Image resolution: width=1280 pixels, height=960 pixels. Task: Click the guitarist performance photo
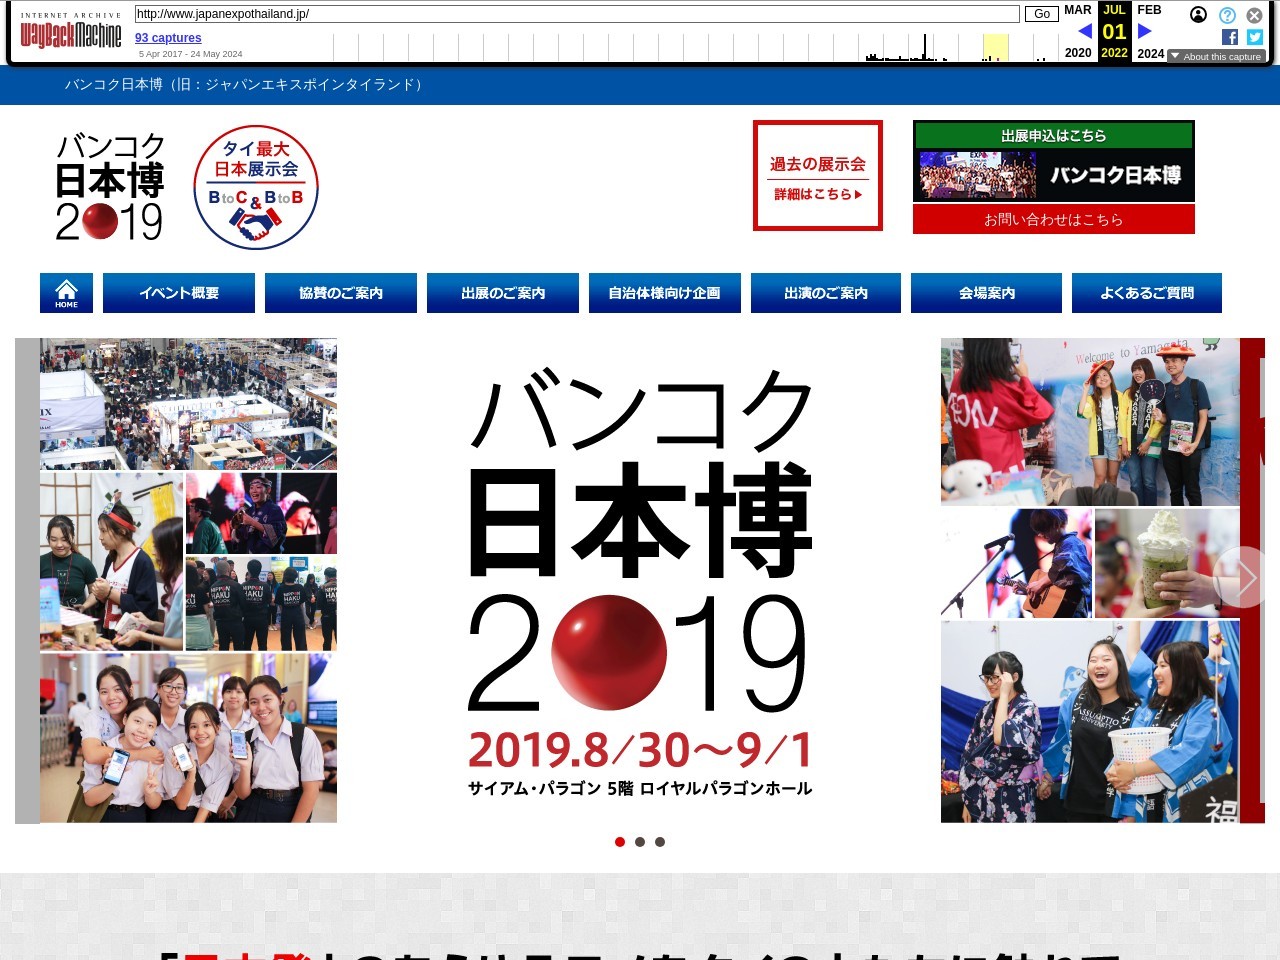tap(1016, 563)
